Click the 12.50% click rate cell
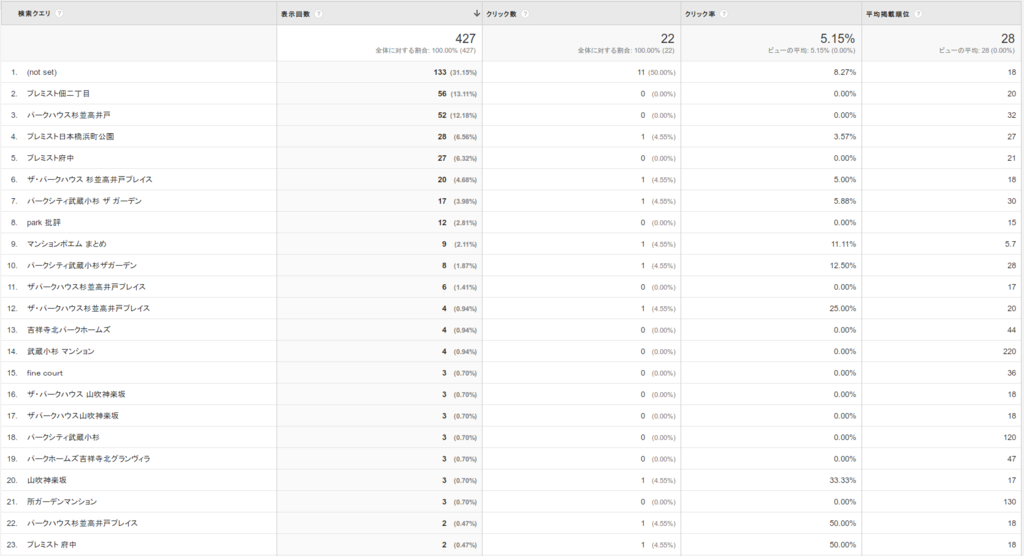The width and height of the screenshot is (1024, 556). tap(843, 265)
